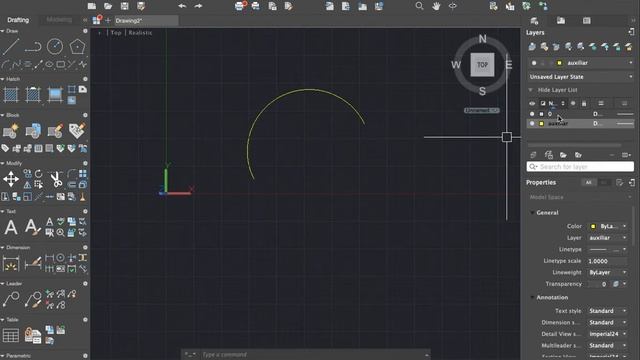640x360 pixels.
Task: Toggle visibility of layer 0 row
Action: tap(532, 114)
